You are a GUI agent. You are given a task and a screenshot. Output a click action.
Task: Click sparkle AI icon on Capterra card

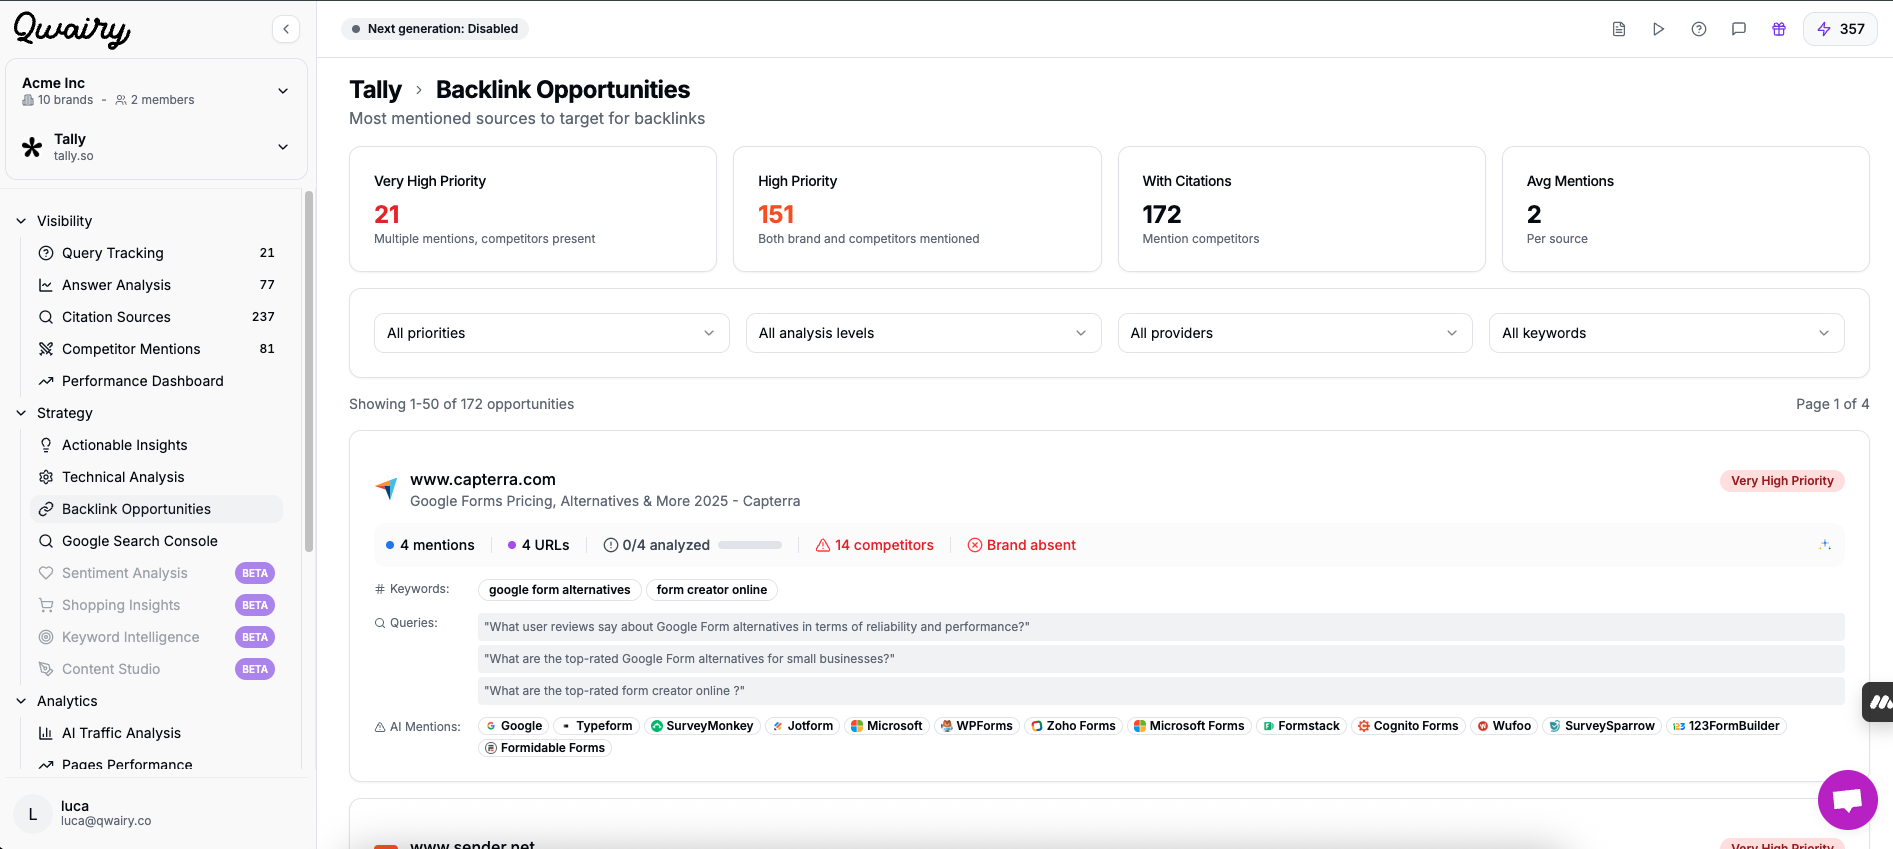point(1825,545)
